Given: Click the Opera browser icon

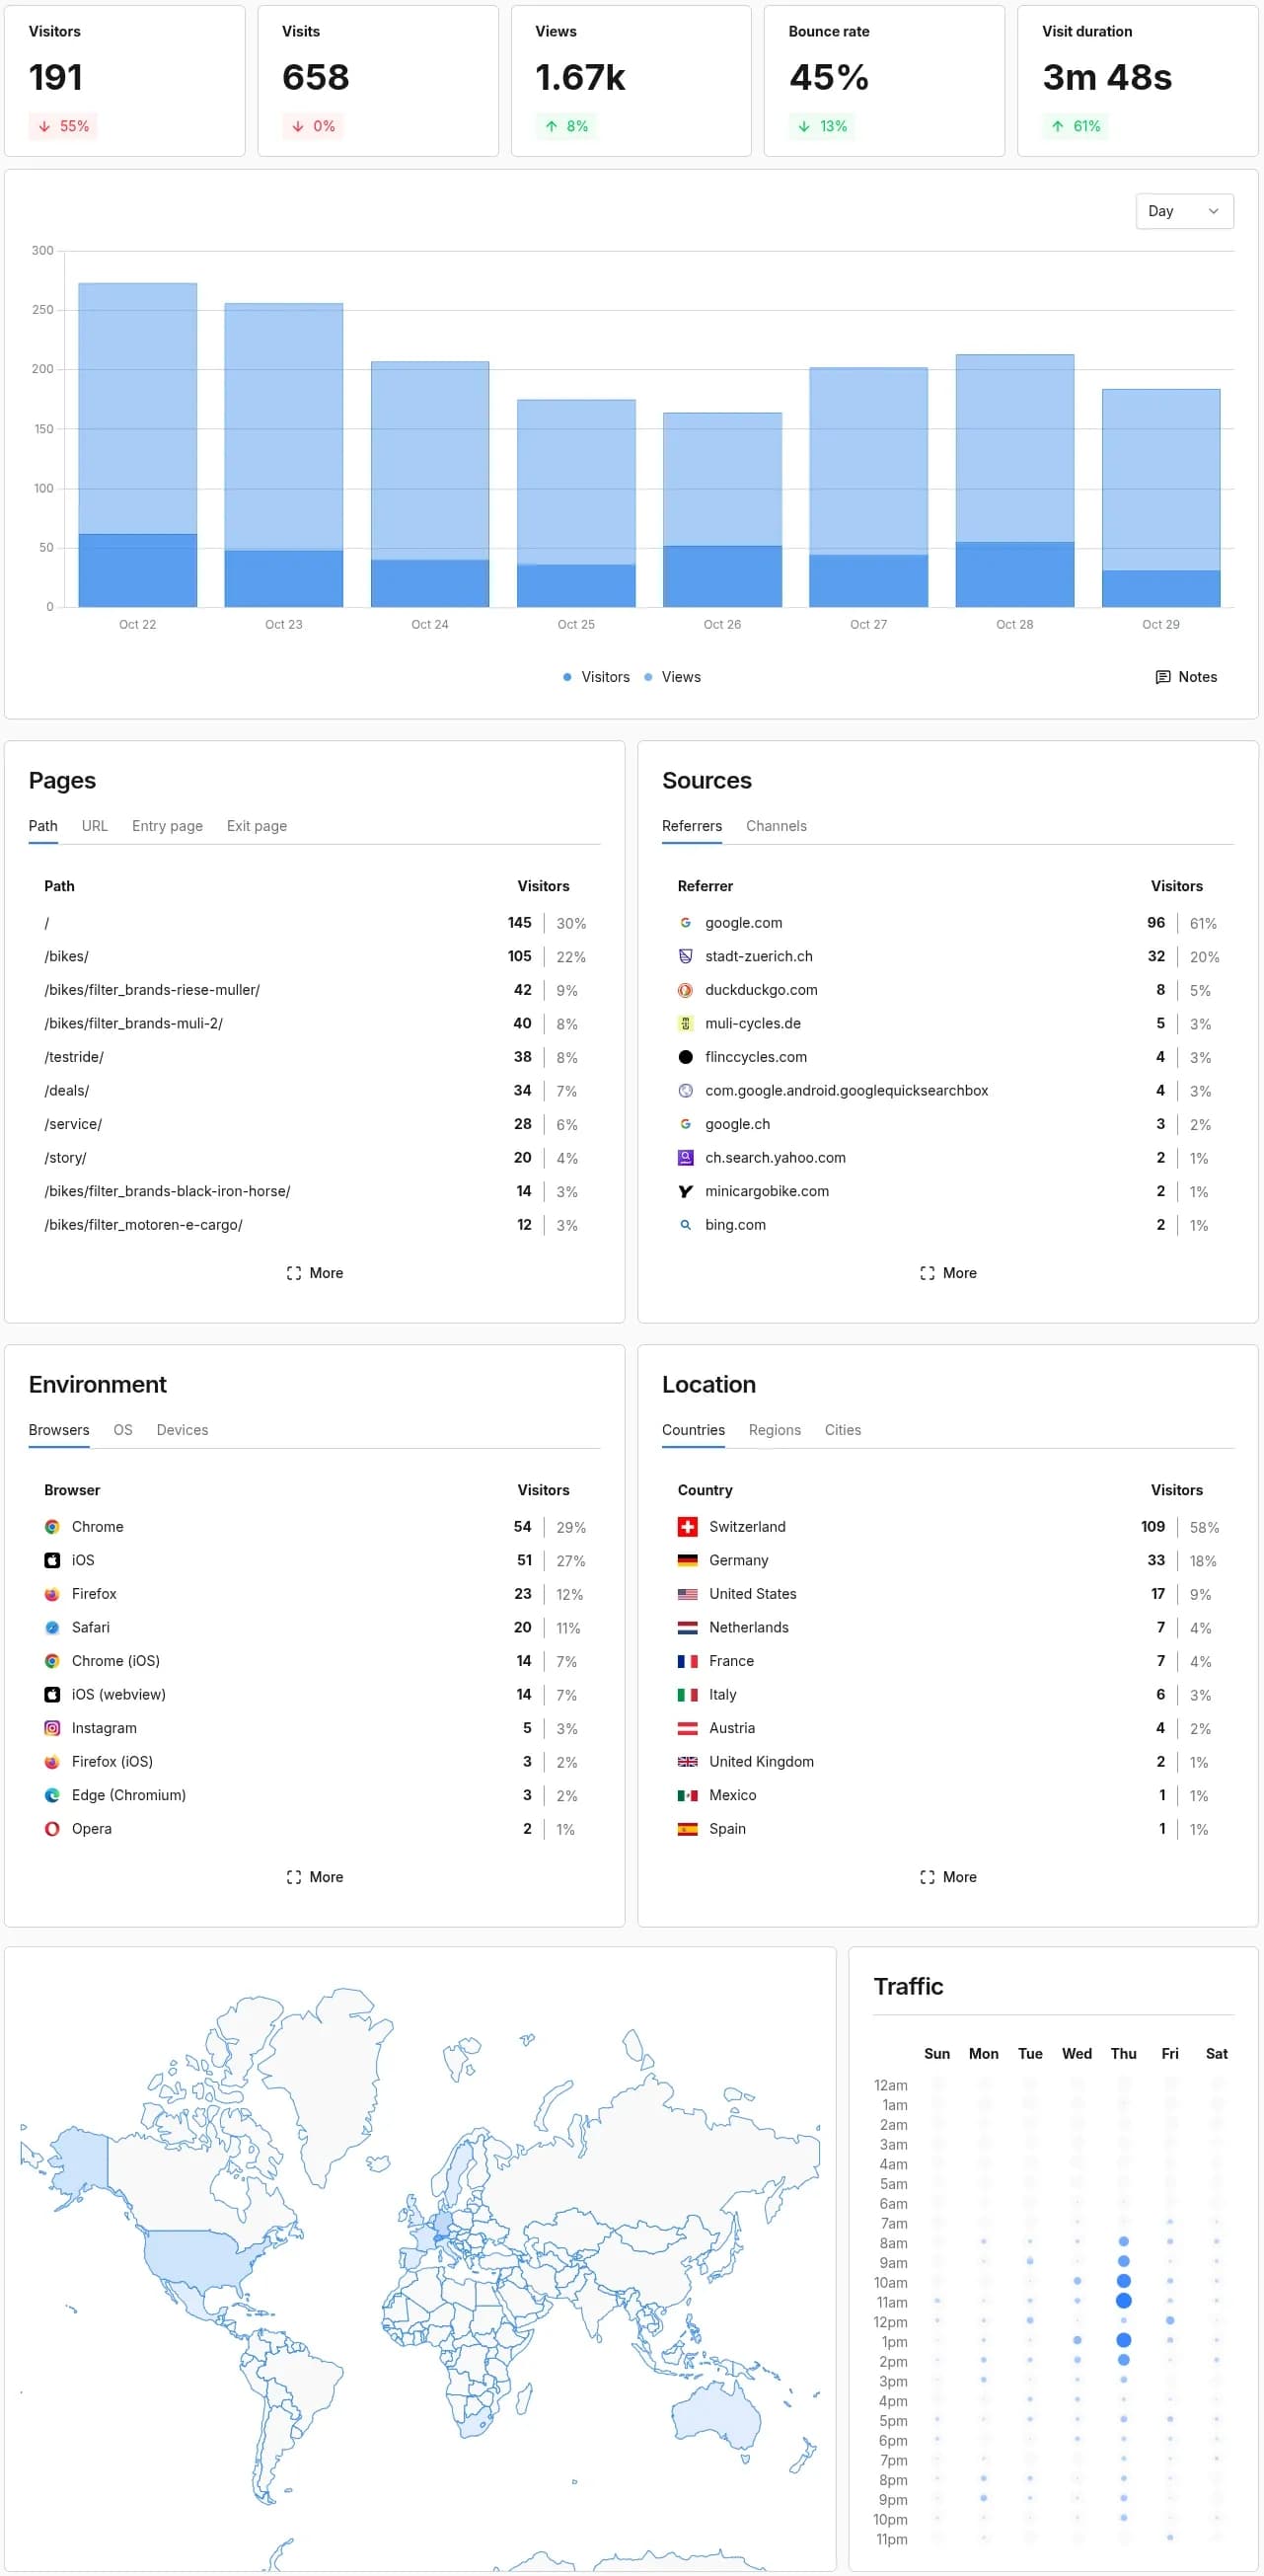Looking at the screenshot, I should [52, 1828].
